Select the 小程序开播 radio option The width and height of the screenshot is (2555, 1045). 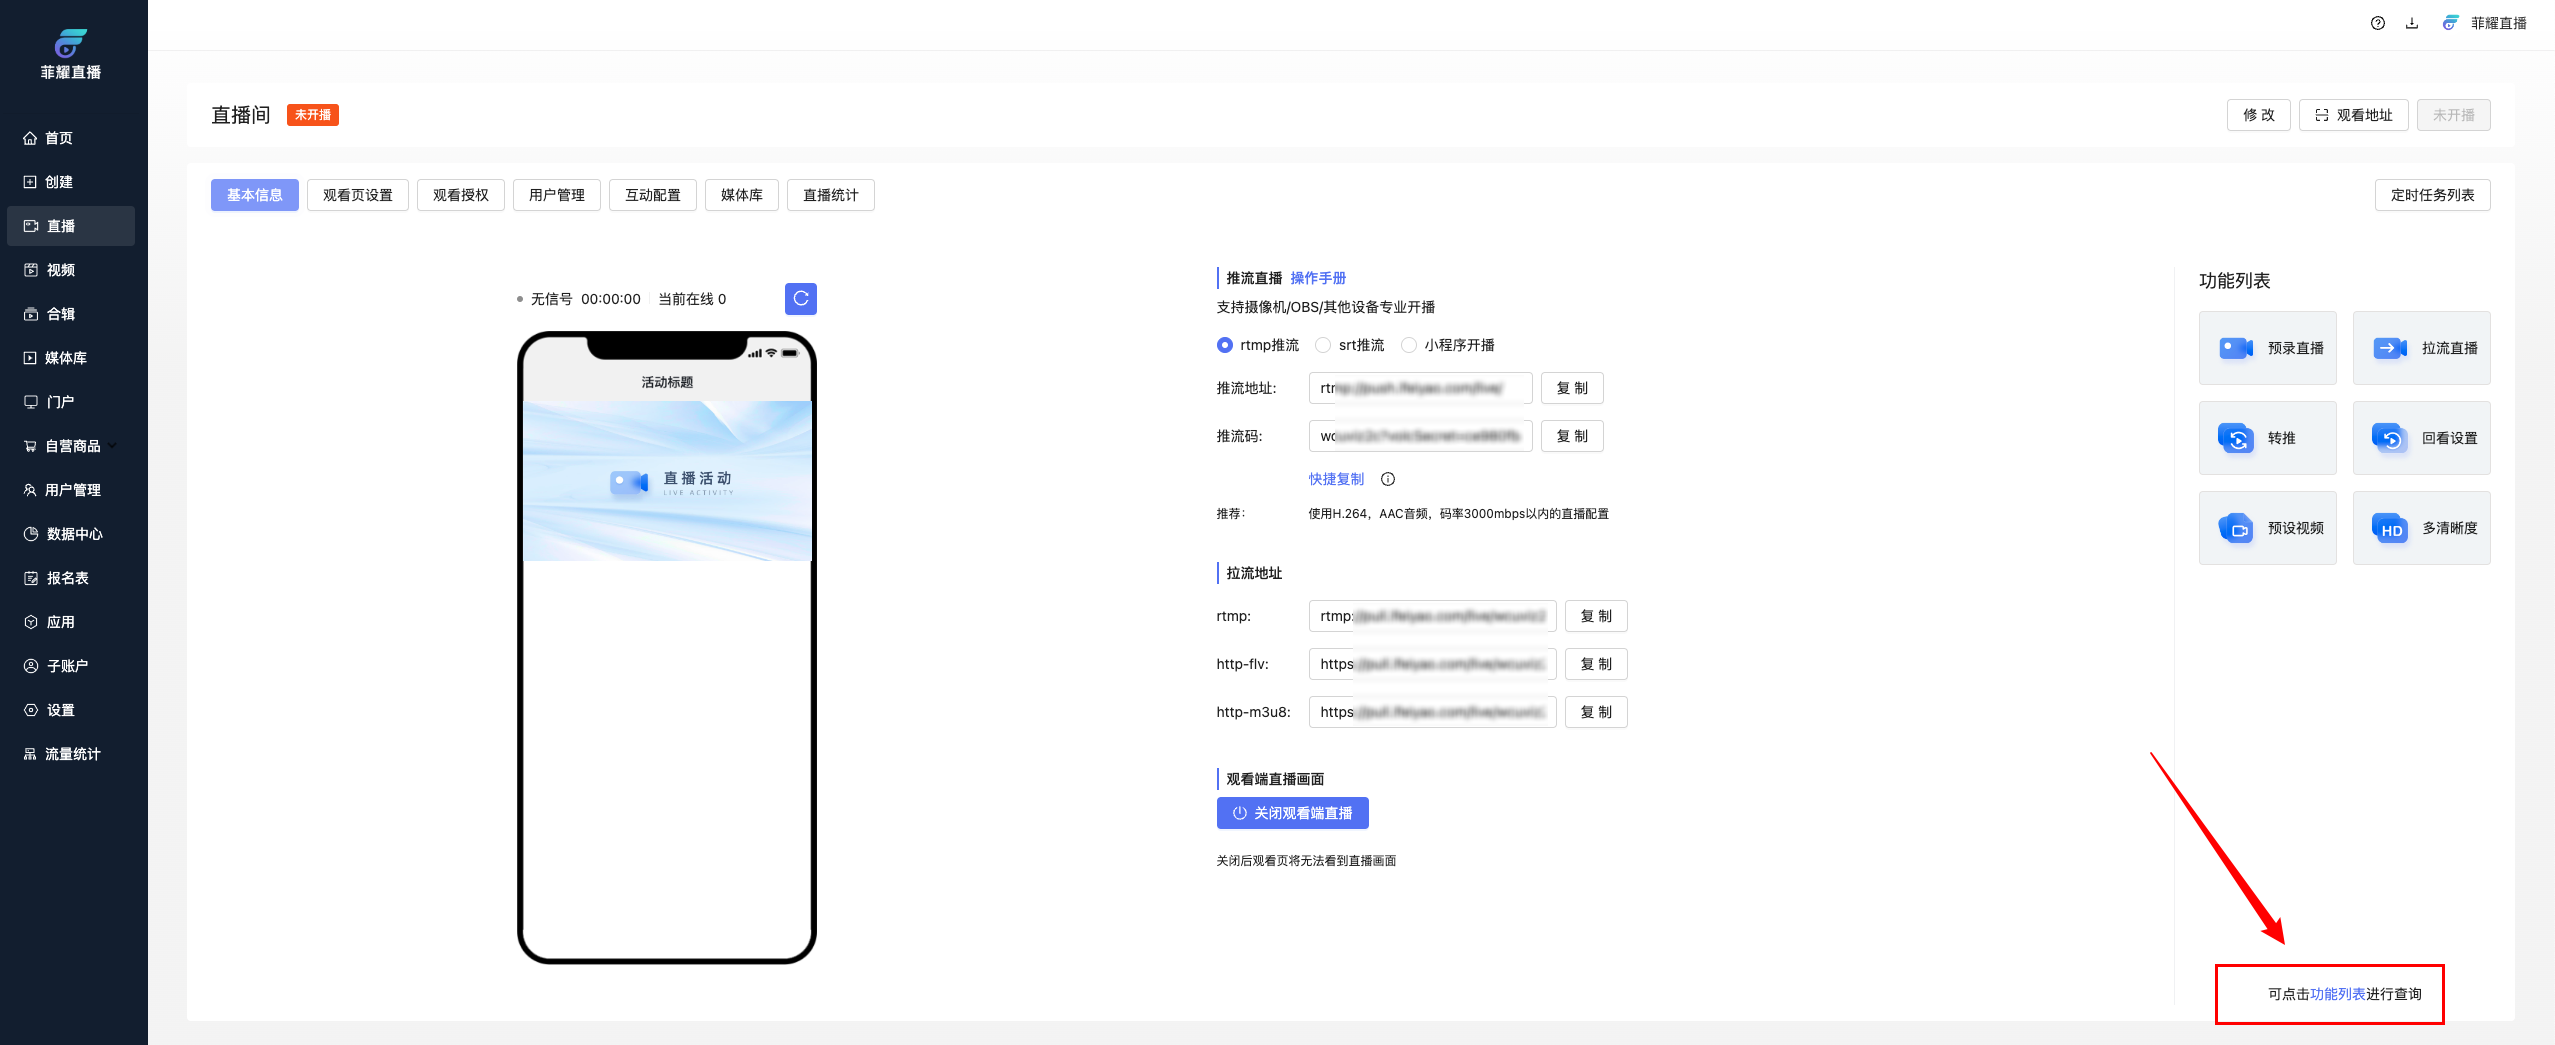(1409, 345)
